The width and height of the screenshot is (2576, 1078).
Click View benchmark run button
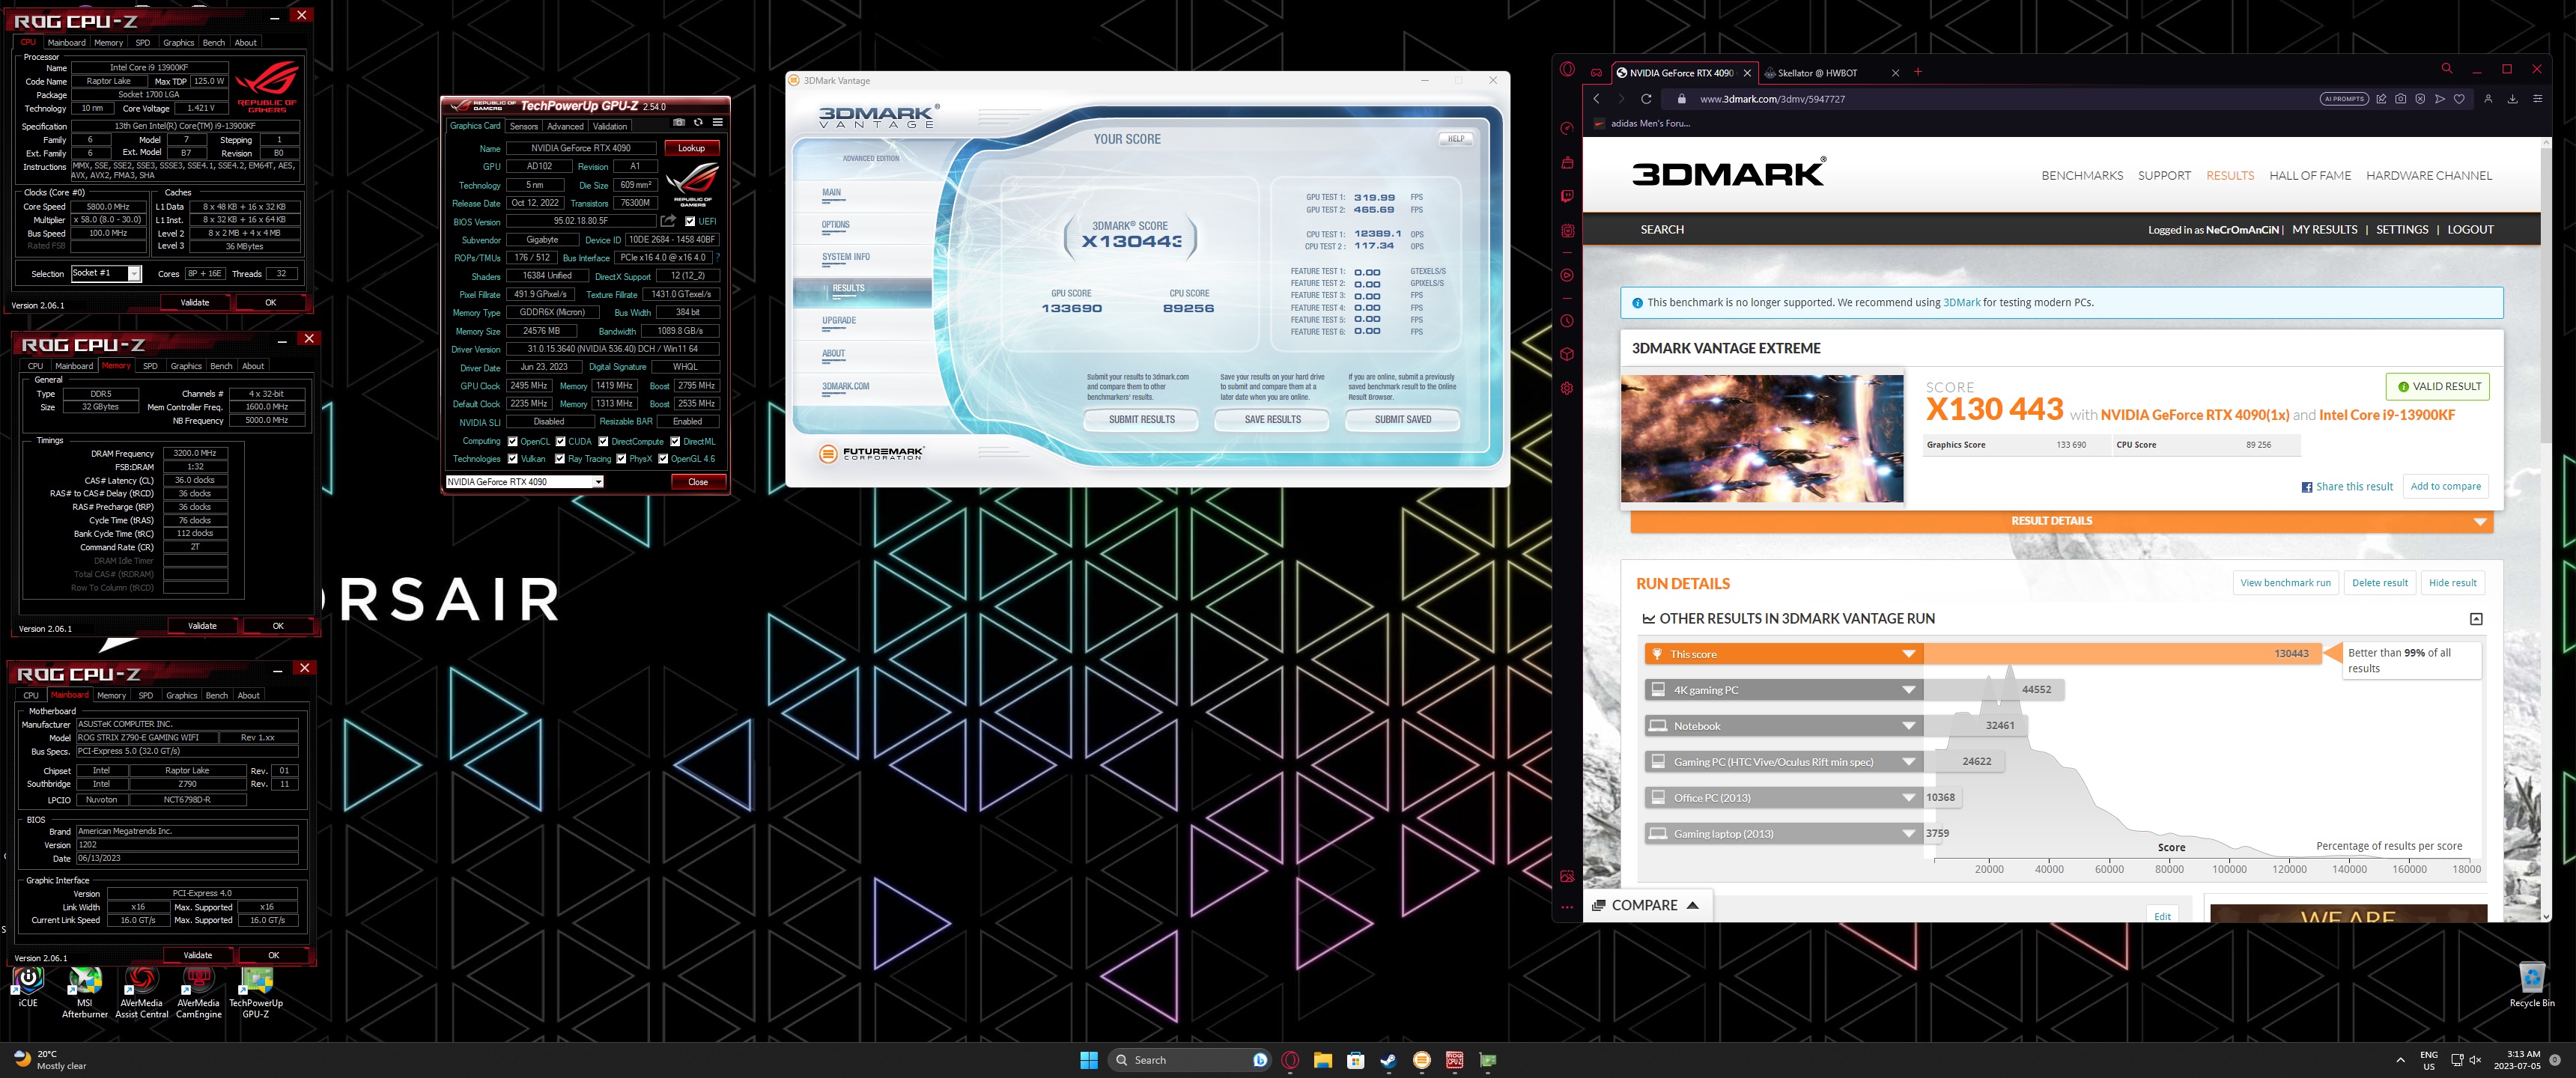tap(2285, 583)
